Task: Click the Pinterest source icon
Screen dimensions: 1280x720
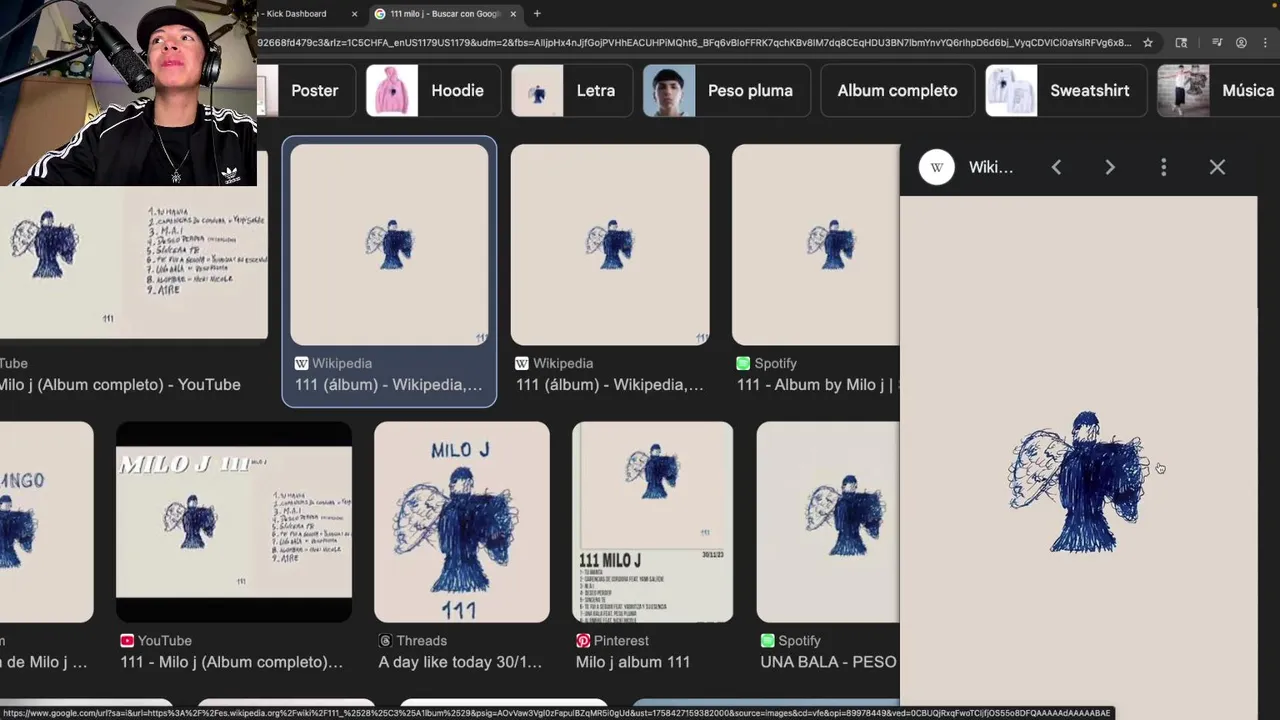Action: pyautogui.click(x=583, y=641)
